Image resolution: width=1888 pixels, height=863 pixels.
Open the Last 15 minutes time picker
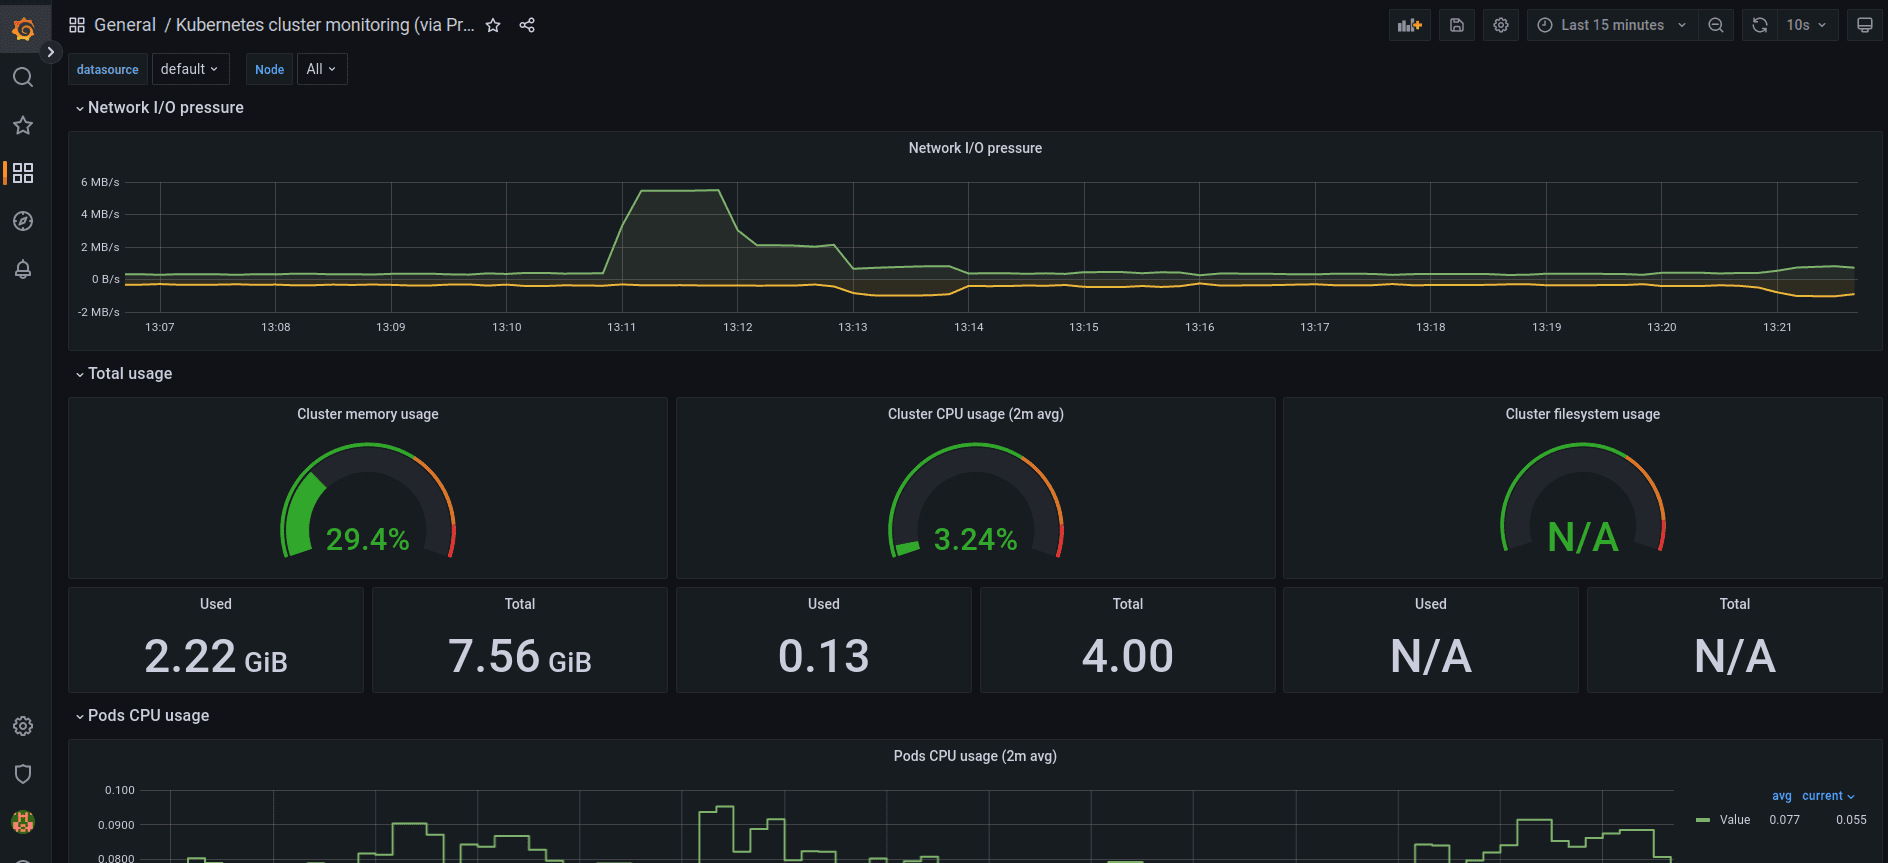coord(1612,25)
